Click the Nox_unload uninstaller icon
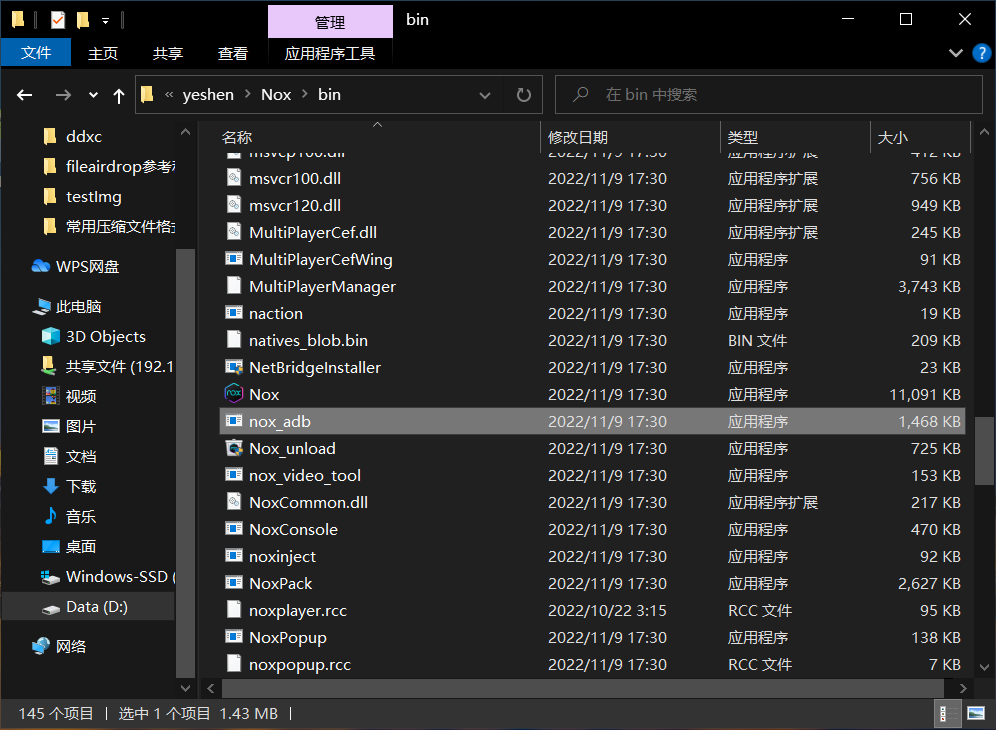The width and height of the screenshot is (996, 730). (x=234, y=448)
